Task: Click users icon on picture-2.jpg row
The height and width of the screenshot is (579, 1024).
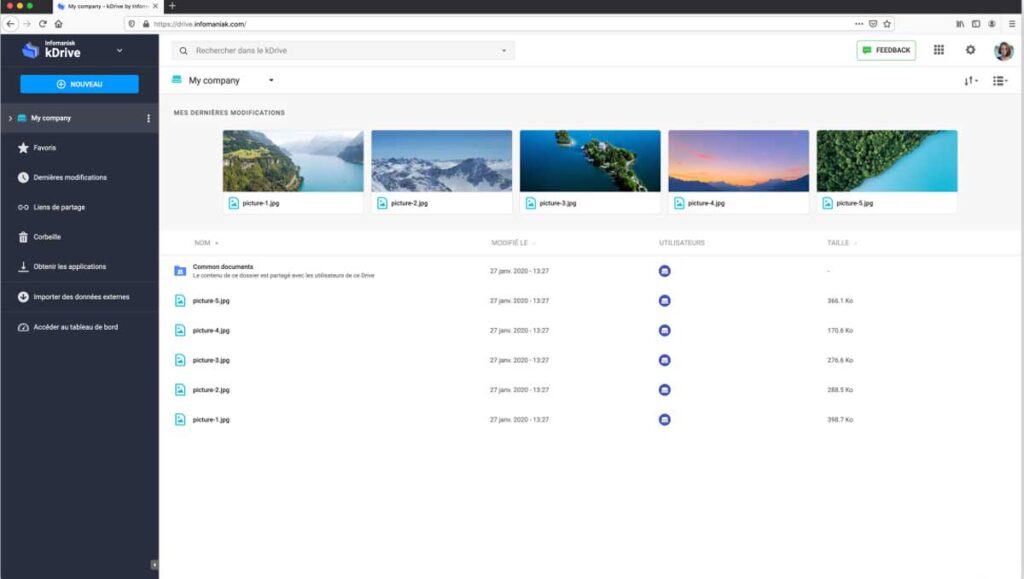Action: pyautogui.click(x=664, y=390)
